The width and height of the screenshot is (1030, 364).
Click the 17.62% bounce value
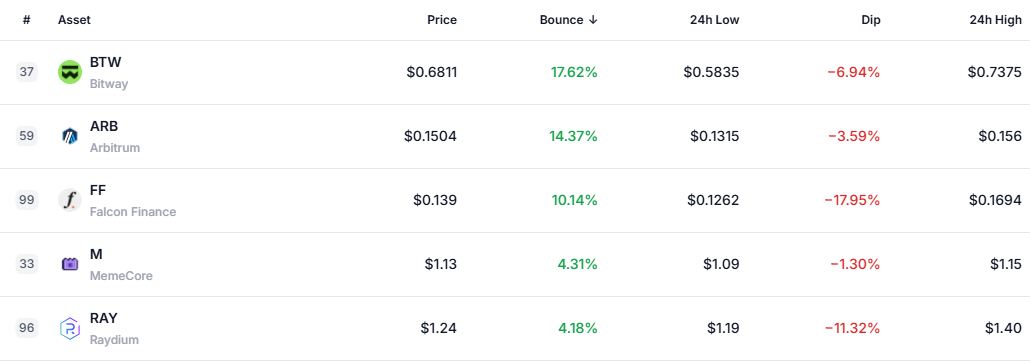point(574,72)
